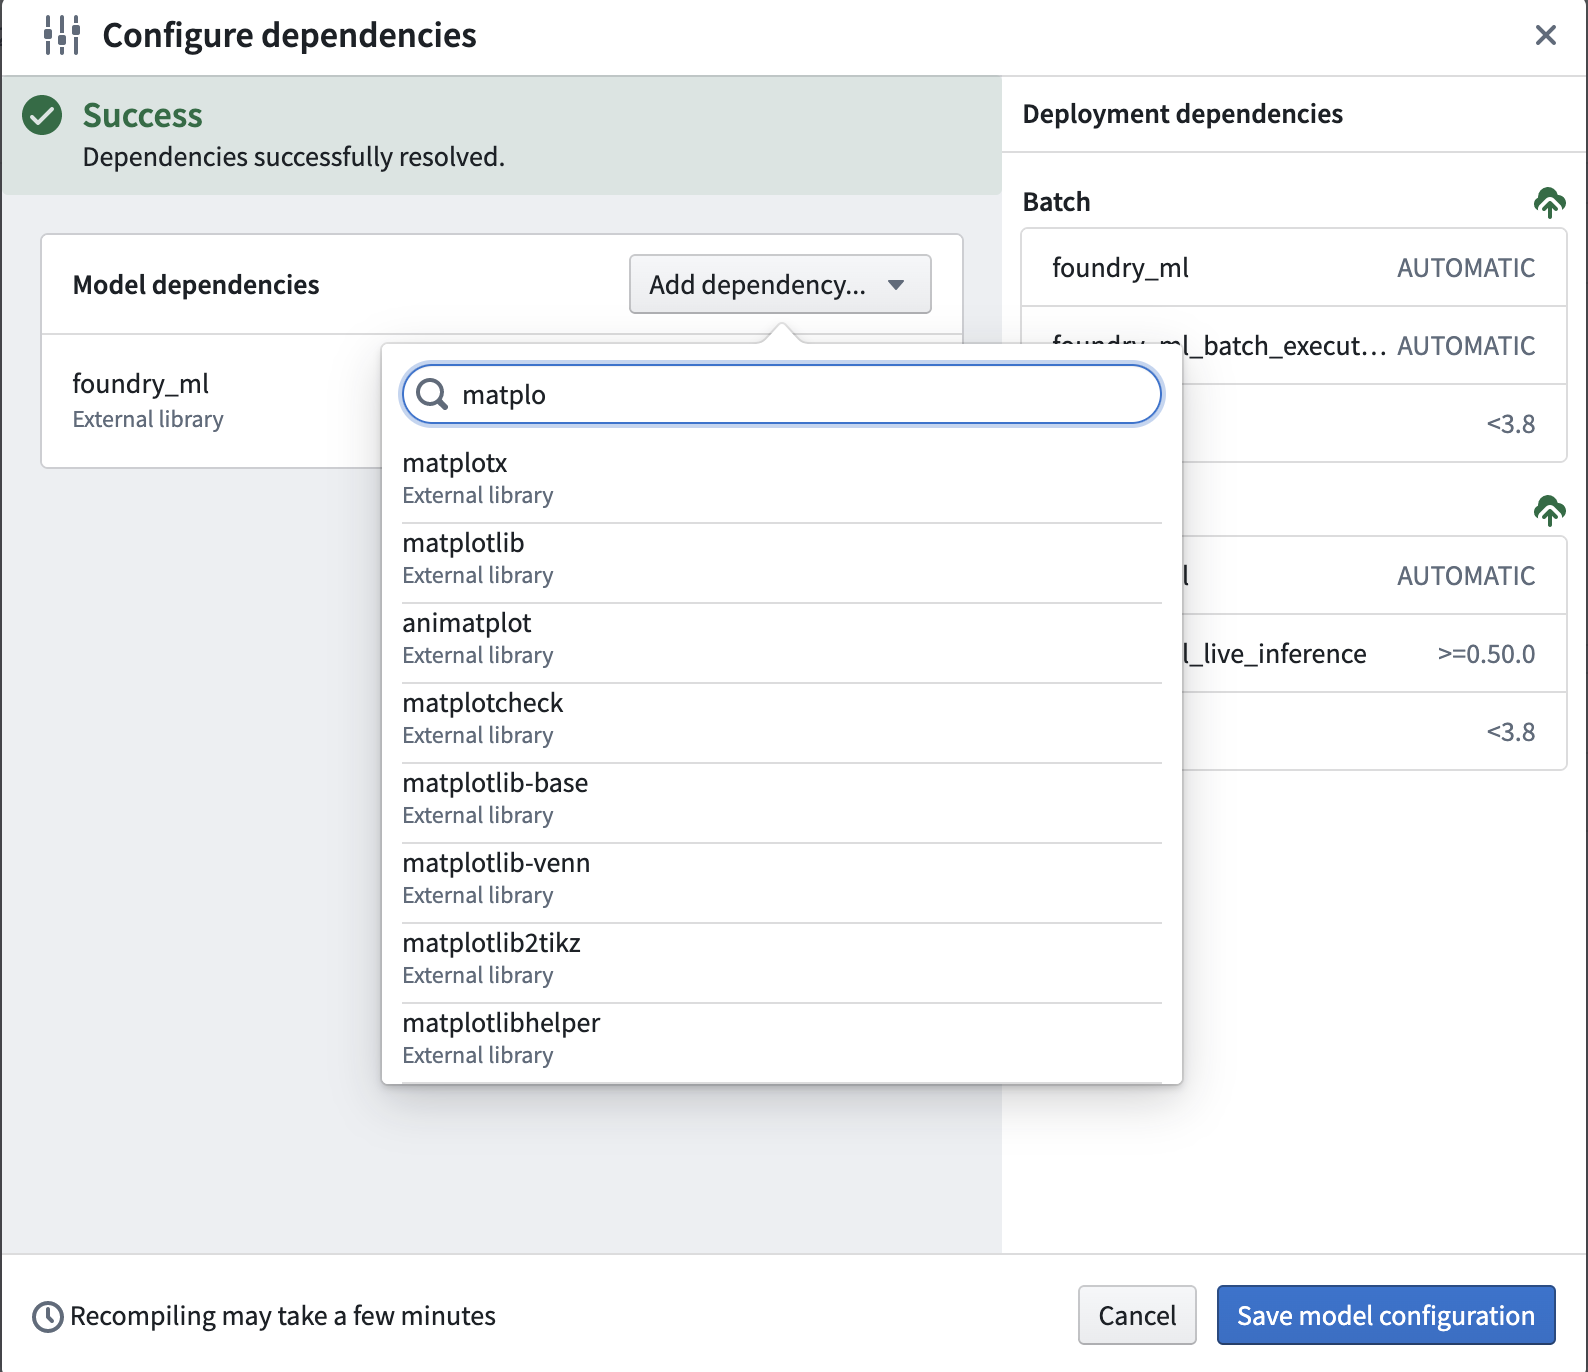Image resolution: width=1588 pixels, height=1372 pixels.
Task: Click the Deployment dependencies heading
Action: [x=1182, y=114]
